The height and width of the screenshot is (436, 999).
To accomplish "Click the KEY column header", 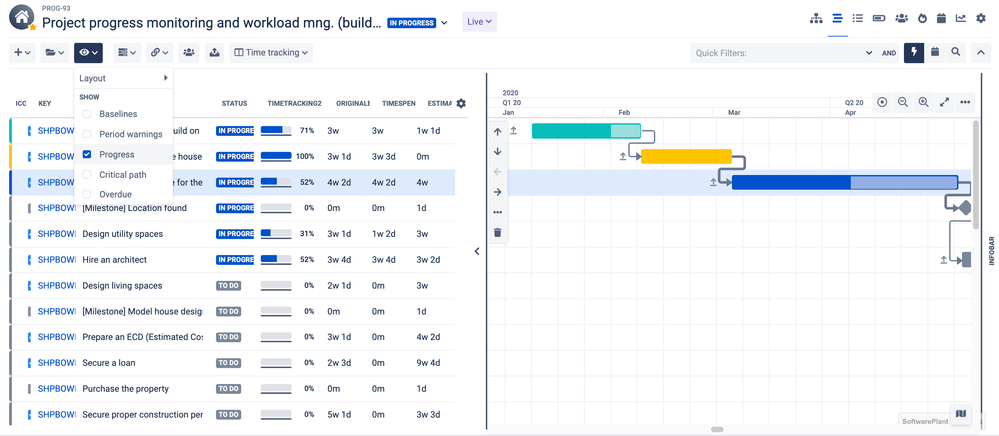I will pos(45,103).
